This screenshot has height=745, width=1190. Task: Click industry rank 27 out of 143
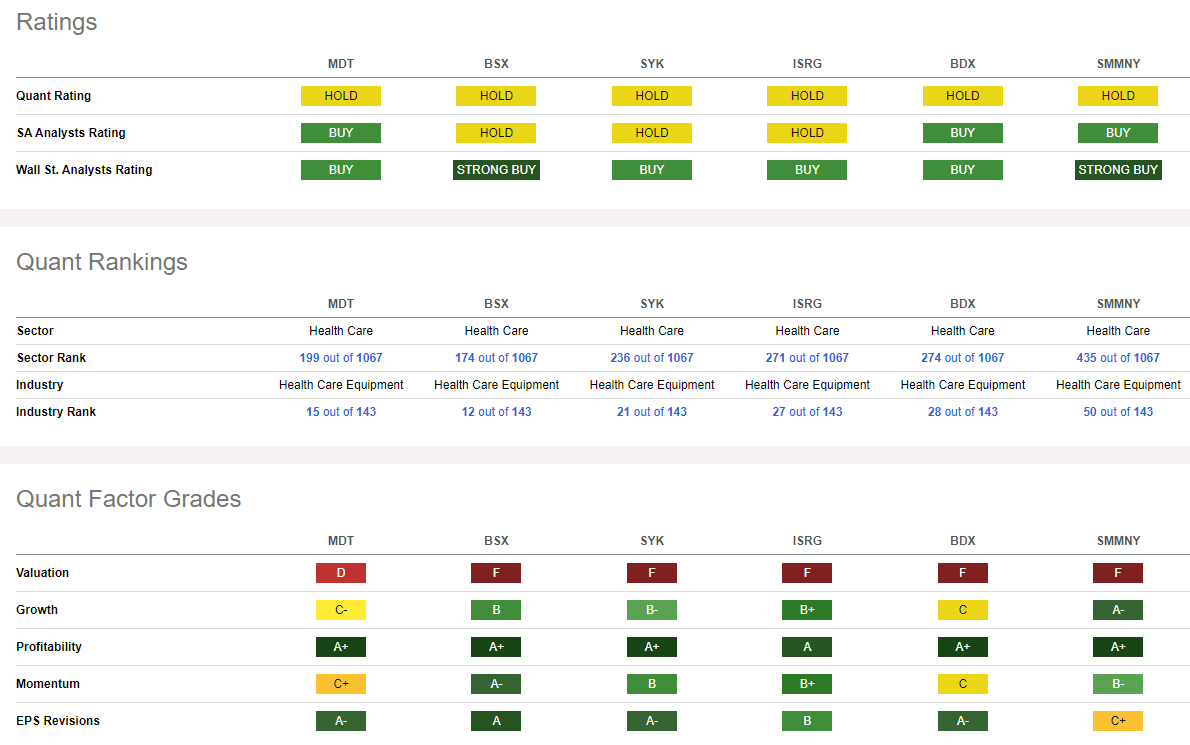click(x=807, y=412)
